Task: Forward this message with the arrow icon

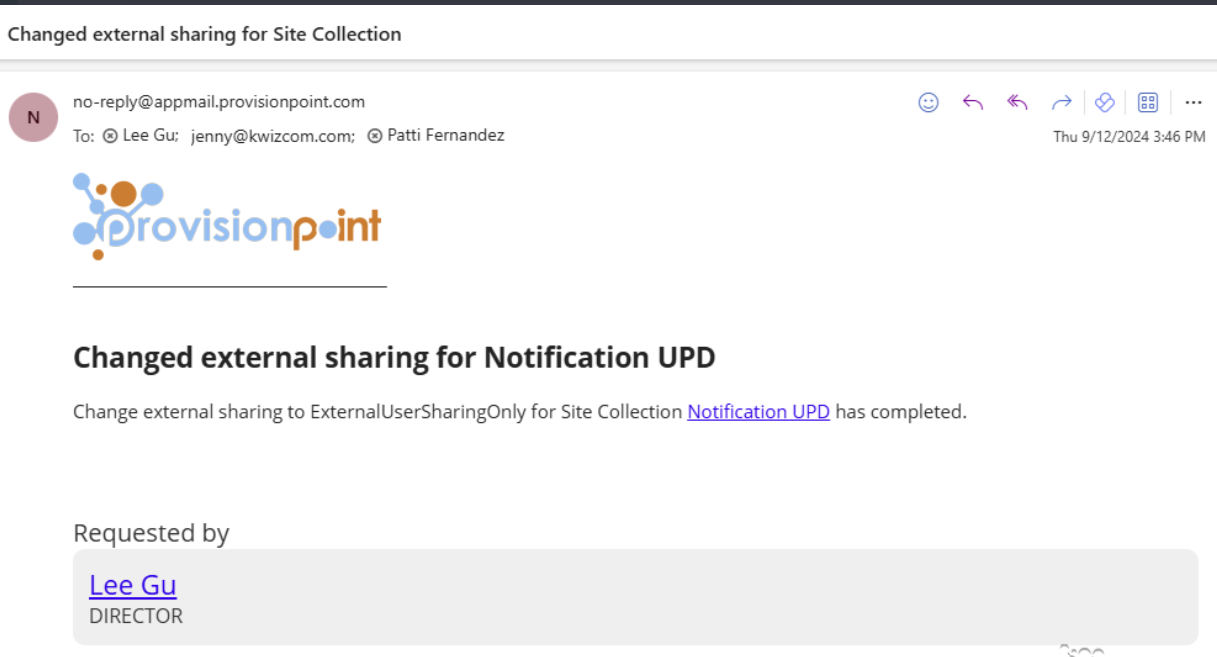Action: point(1061,102)
